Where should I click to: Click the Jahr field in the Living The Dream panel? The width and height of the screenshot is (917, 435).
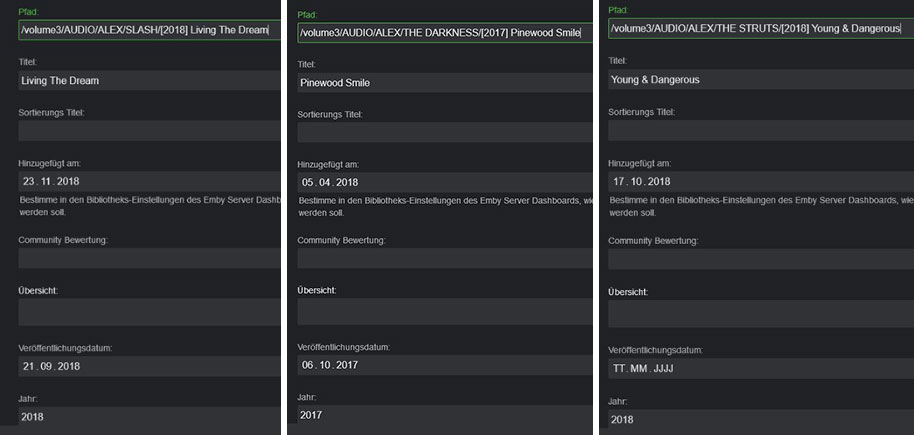(148, 416)
